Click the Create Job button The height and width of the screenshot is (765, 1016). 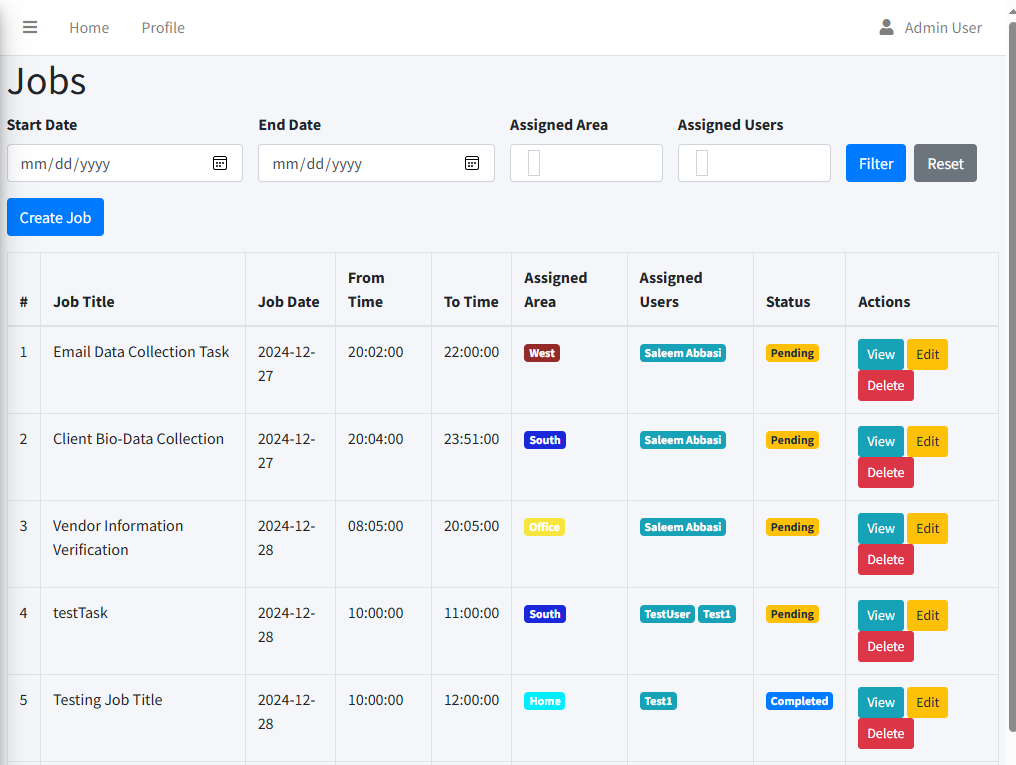56,217
